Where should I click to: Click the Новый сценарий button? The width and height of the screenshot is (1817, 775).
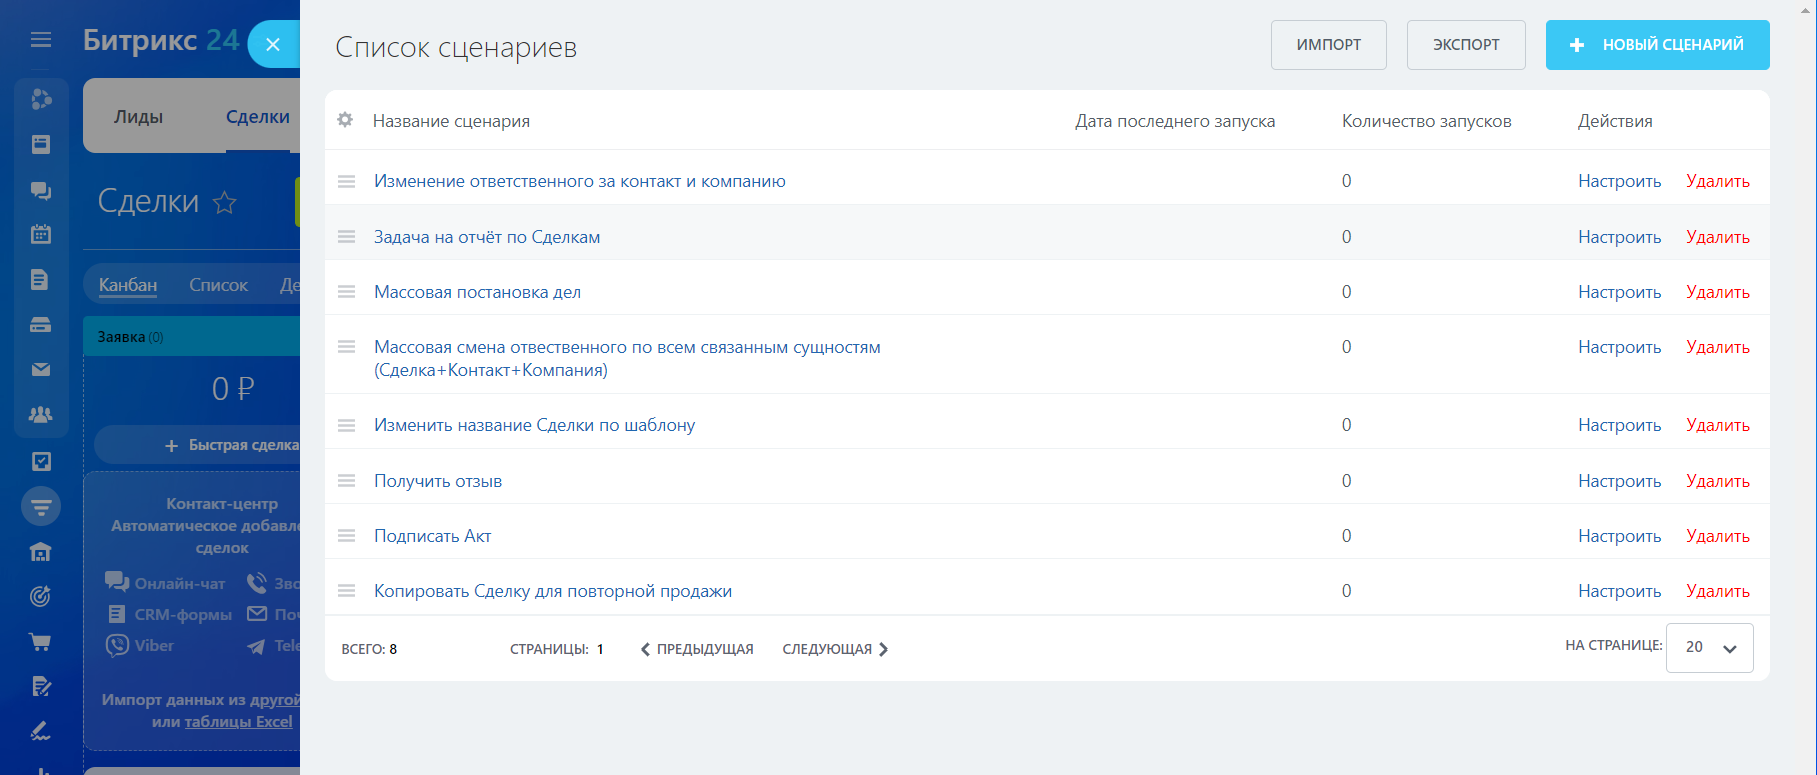tap(1657, 45)
